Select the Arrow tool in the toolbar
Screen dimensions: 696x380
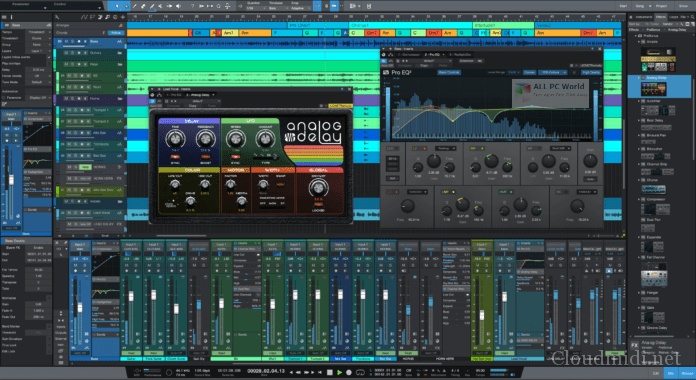pyautogui.click(x=117, y=6)
